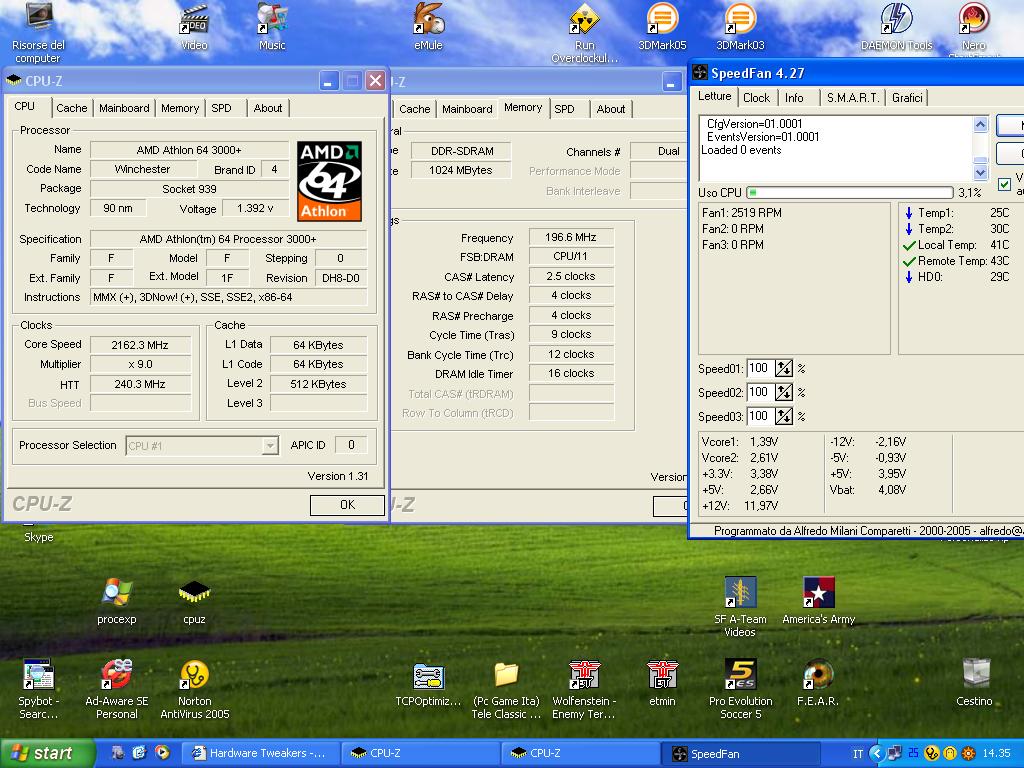Adjust the Speed03 spinner in SpeedFan

pos(784,416)
